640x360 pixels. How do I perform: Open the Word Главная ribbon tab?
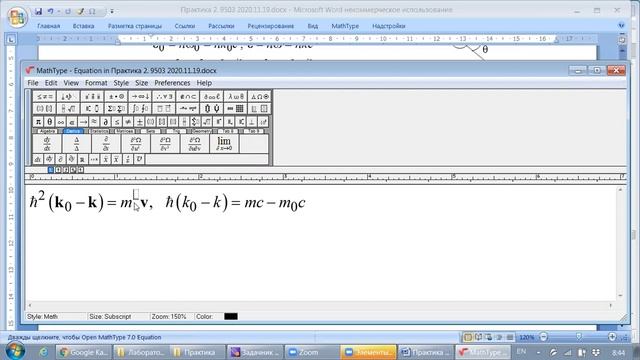49,26
